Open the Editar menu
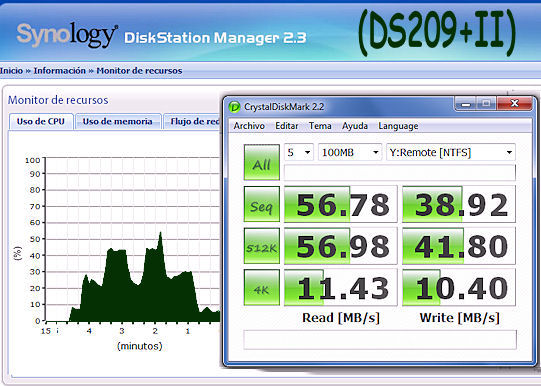The height and width of the screenshot is (386, 541). (x=287, y=126)
